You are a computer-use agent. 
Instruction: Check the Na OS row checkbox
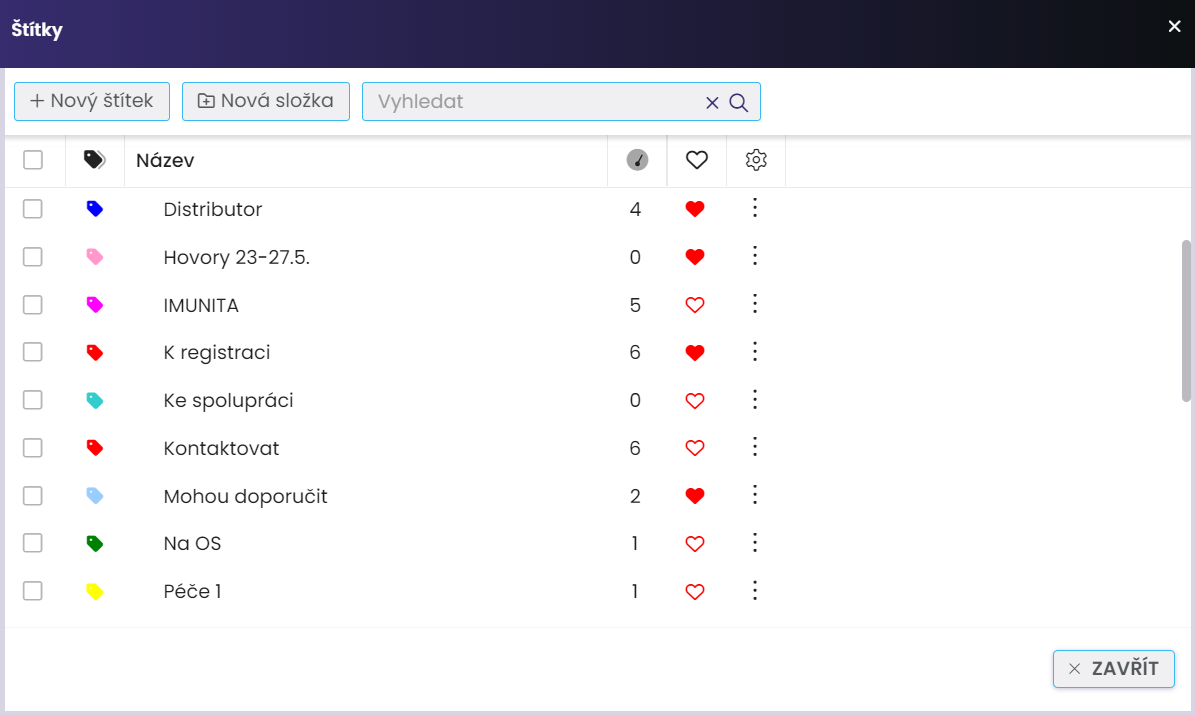33,543
